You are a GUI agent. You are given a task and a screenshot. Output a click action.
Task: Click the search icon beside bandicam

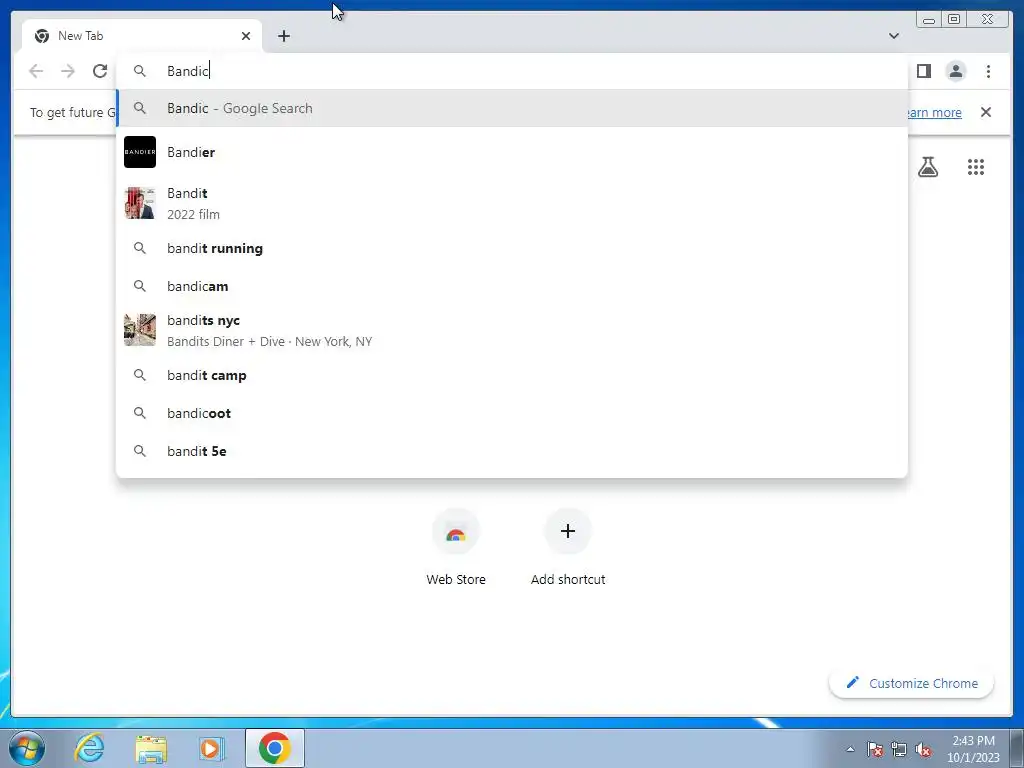(x=140, y=286)
